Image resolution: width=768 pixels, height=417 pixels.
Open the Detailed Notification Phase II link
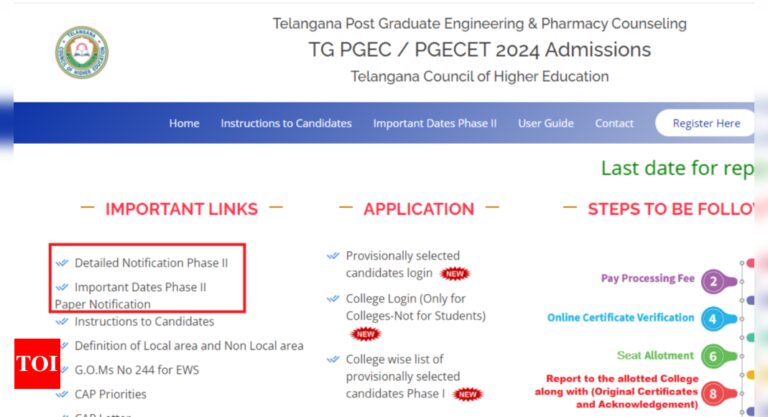pos(151,263)
